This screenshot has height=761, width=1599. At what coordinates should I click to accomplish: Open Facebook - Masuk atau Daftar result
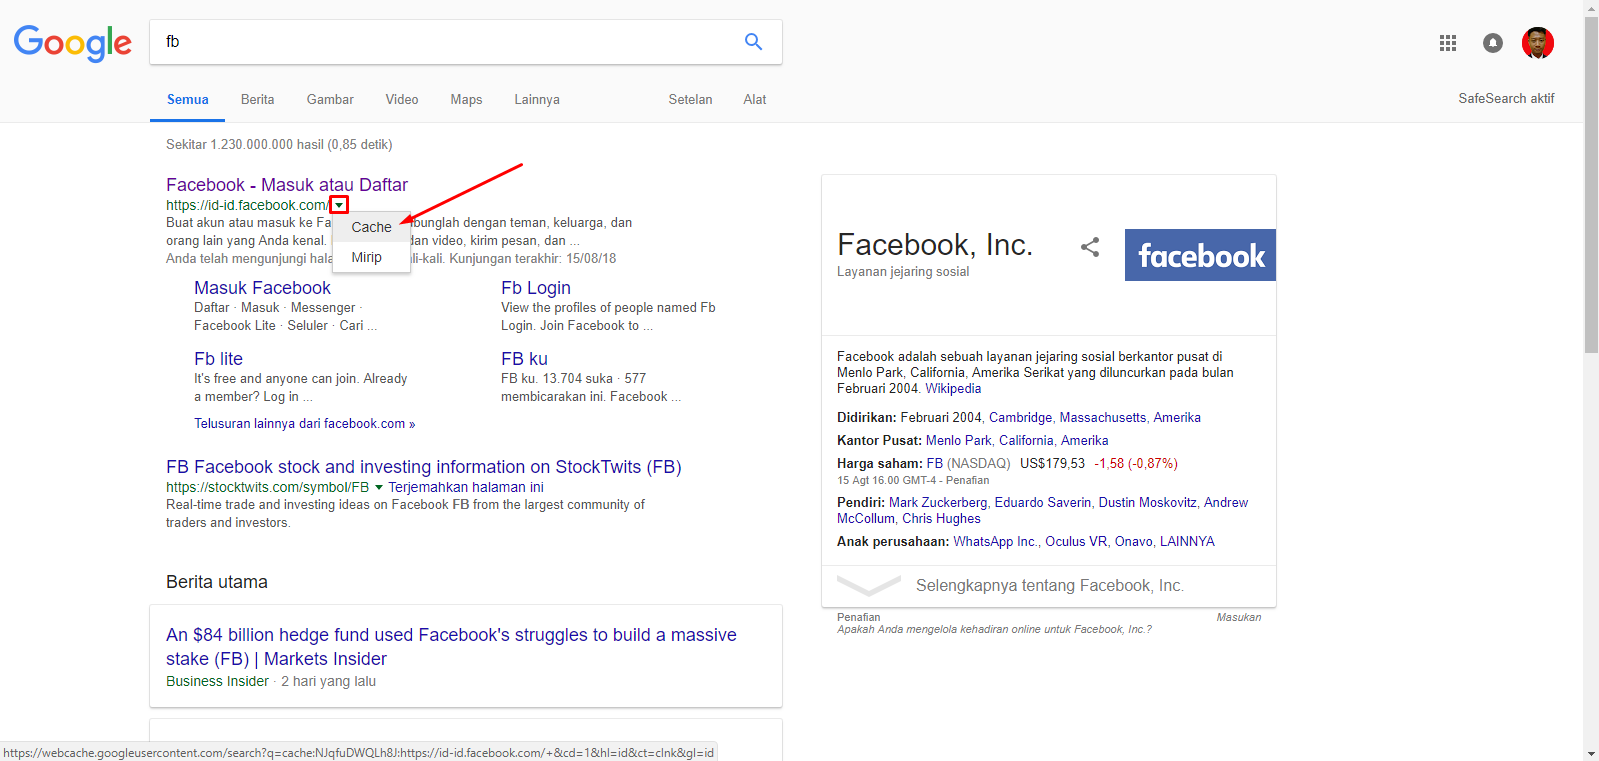[287, 185]
